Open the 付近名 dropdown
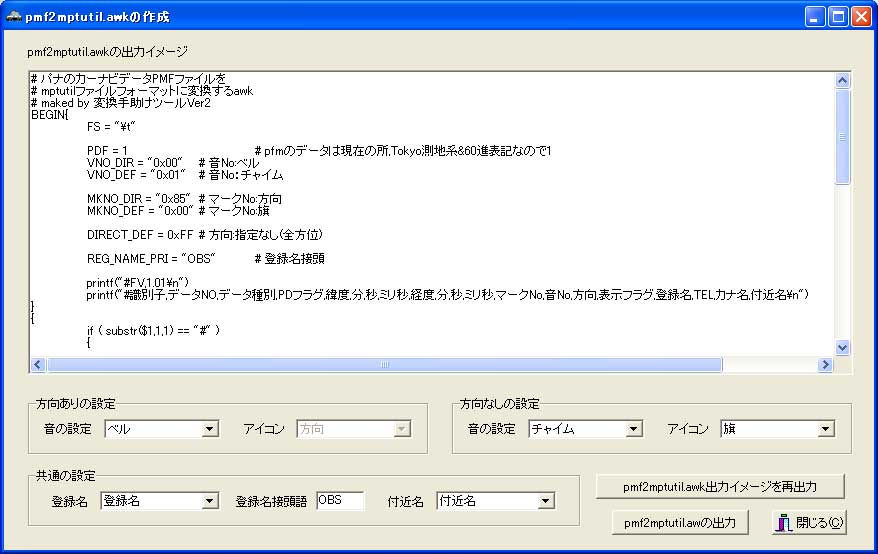Viewport: 878px width, 554px height. coord(545,501)
